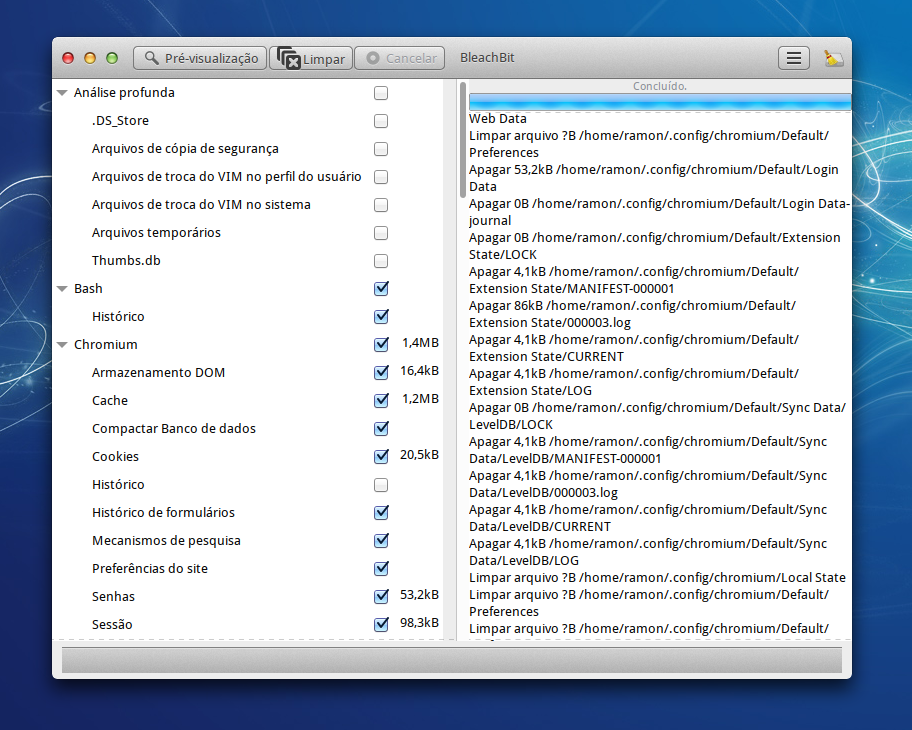Open the hamburger menu button
The height and width of the screenshot is (730, 912).
793,58
